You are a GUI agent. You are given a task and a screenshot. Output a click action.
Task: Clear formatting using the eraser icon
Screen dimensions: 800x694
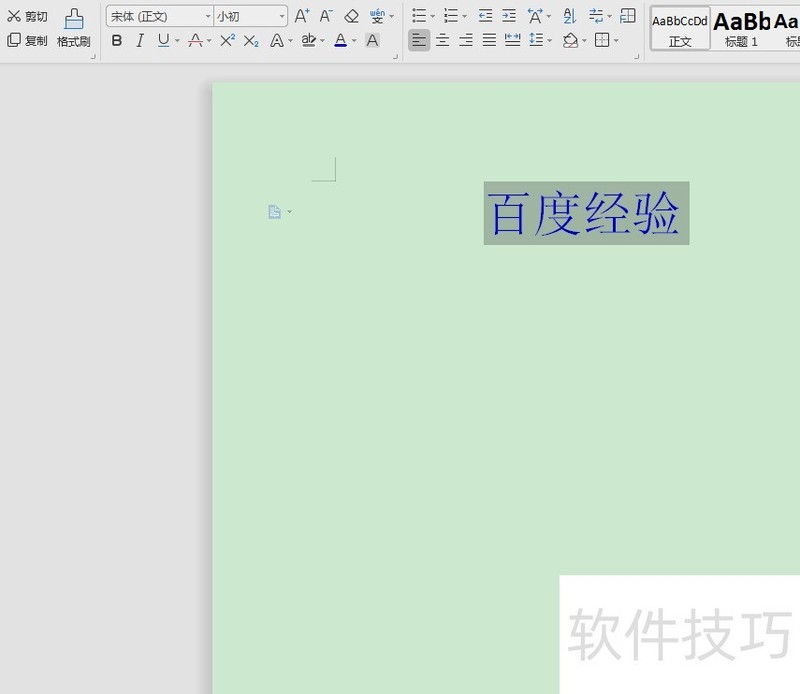point(352,16)
